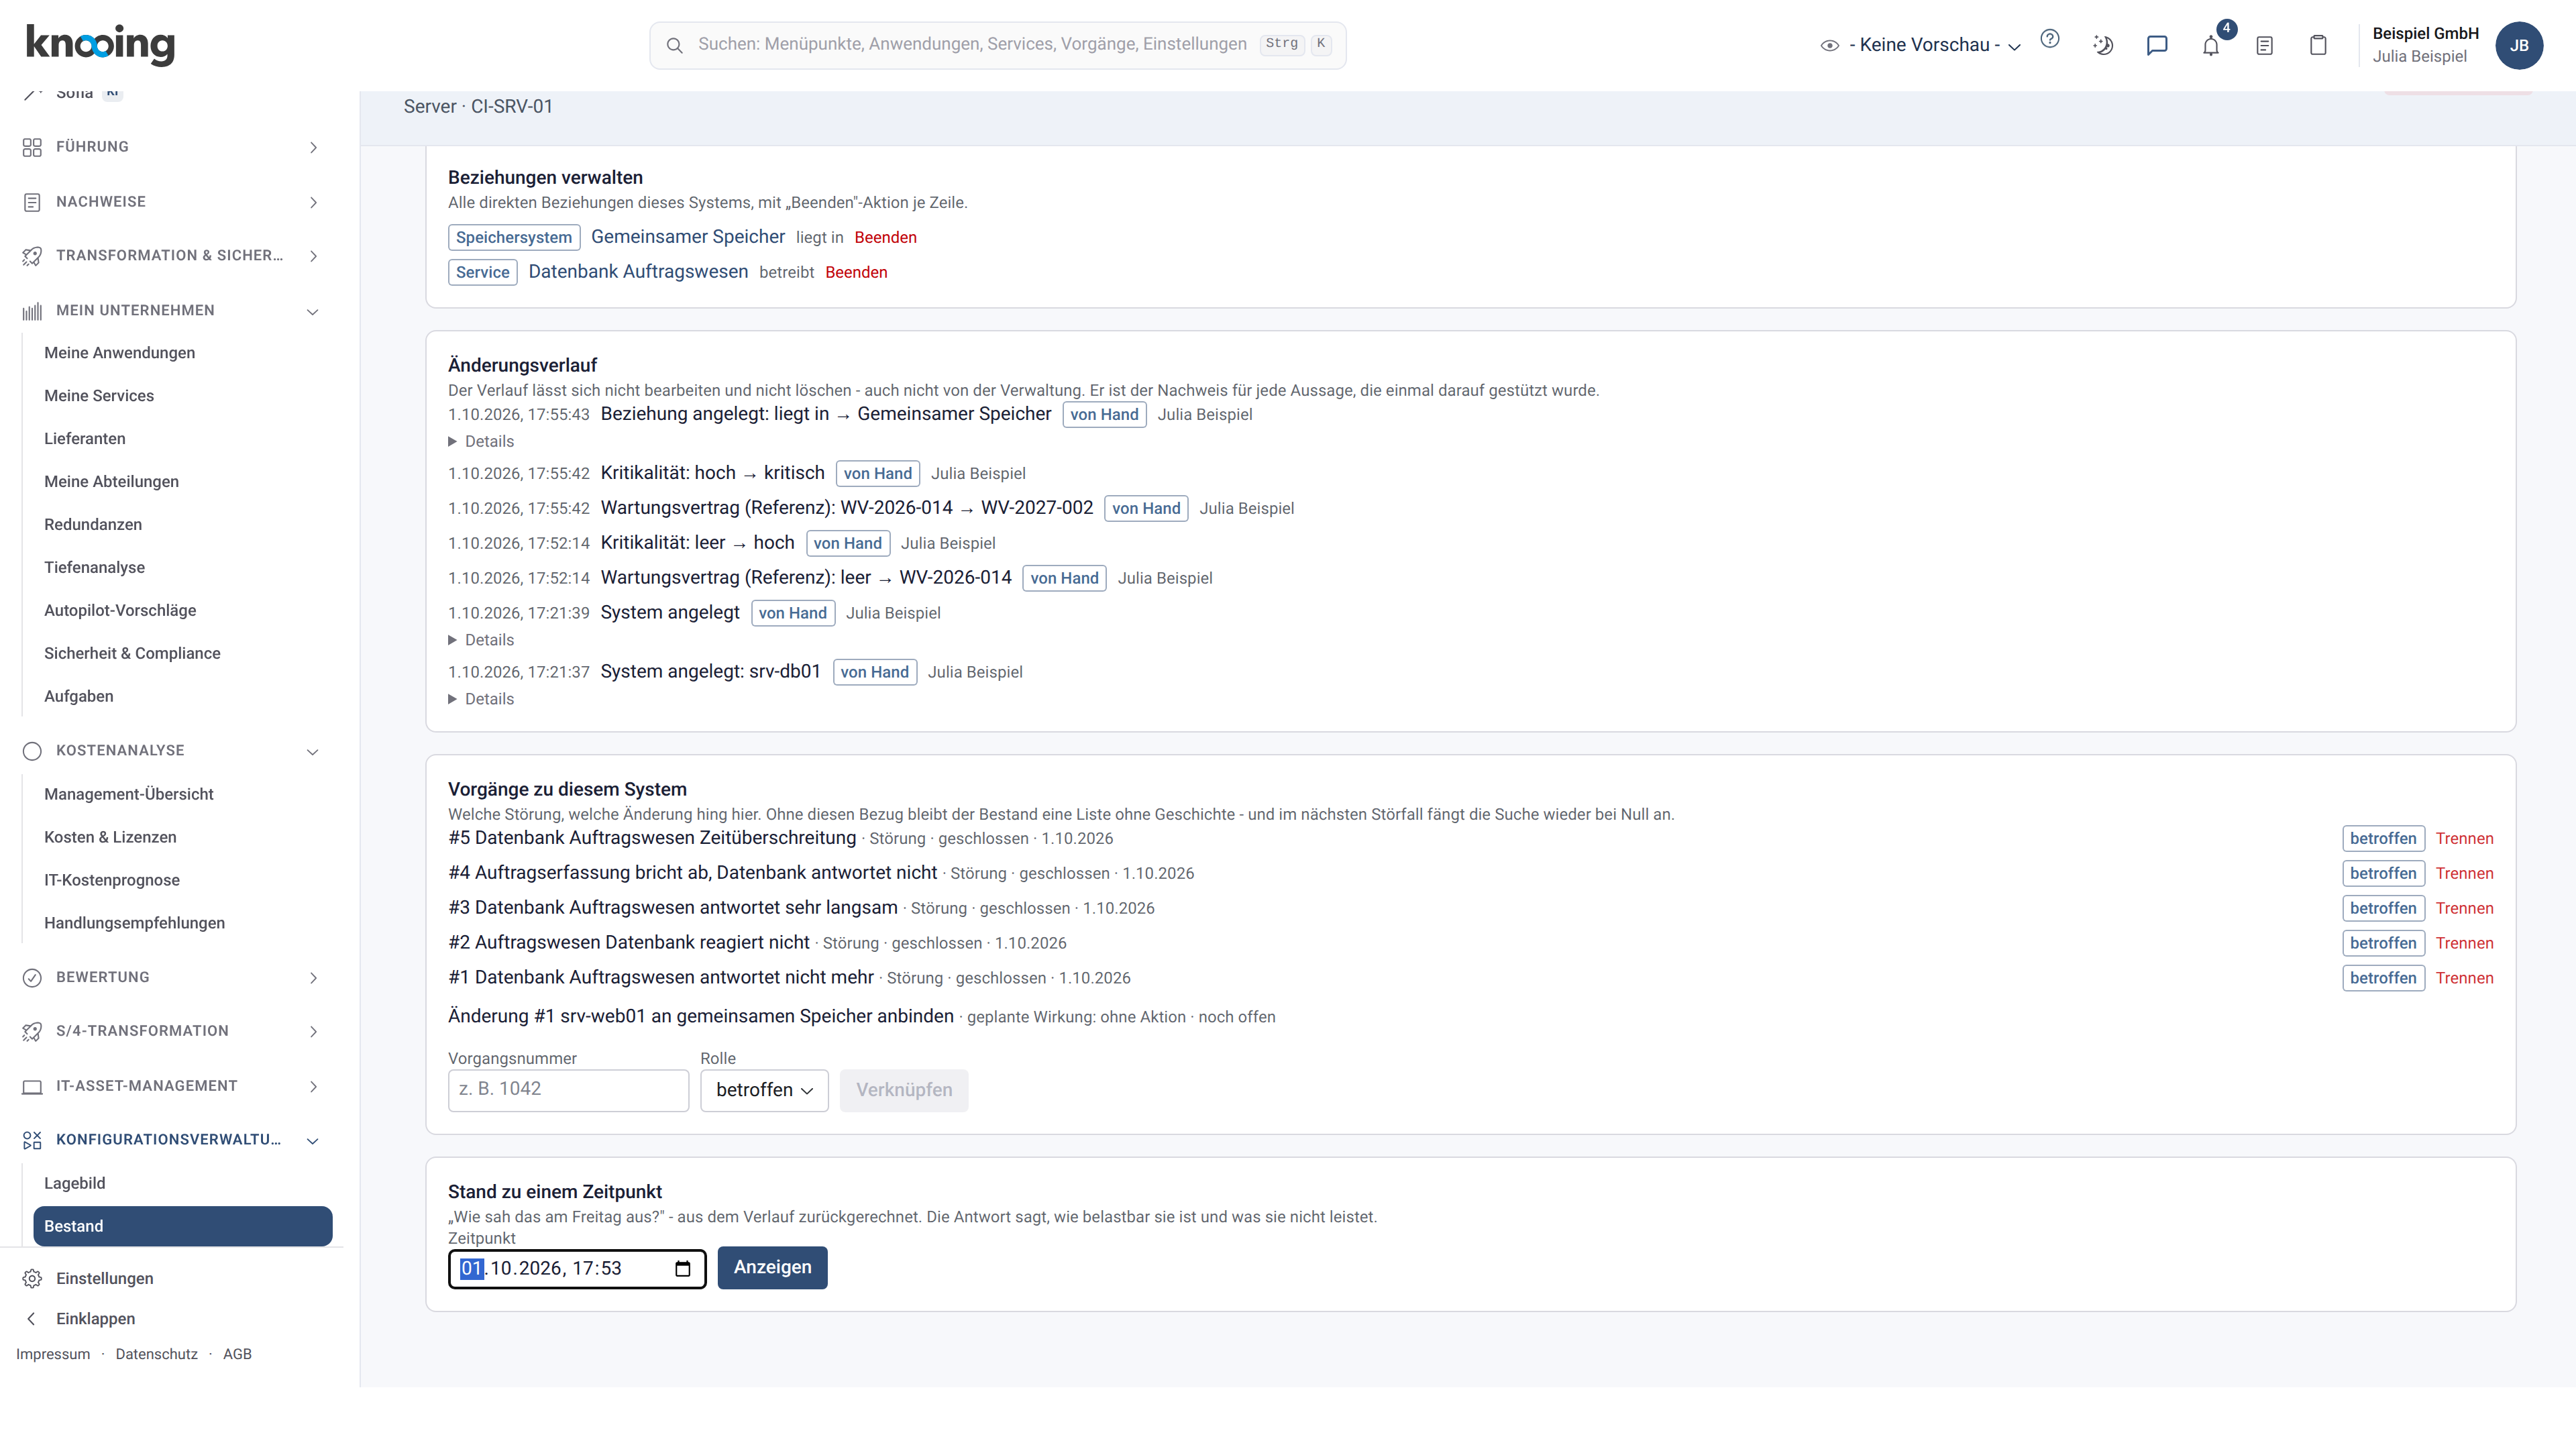Image resolution: width=2576 pixels, height=1449 pixels.
Task: Open the Rolle betroffen dropdown
Action: pyautogui.click(x=764, y=1090)
